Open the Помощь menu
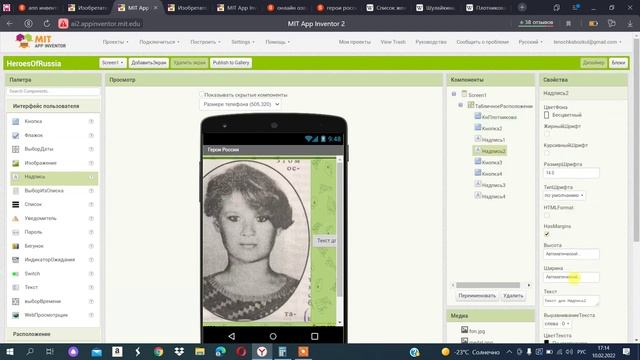Image resolution: width=640 pixels, height=360 pixels. 278,42
